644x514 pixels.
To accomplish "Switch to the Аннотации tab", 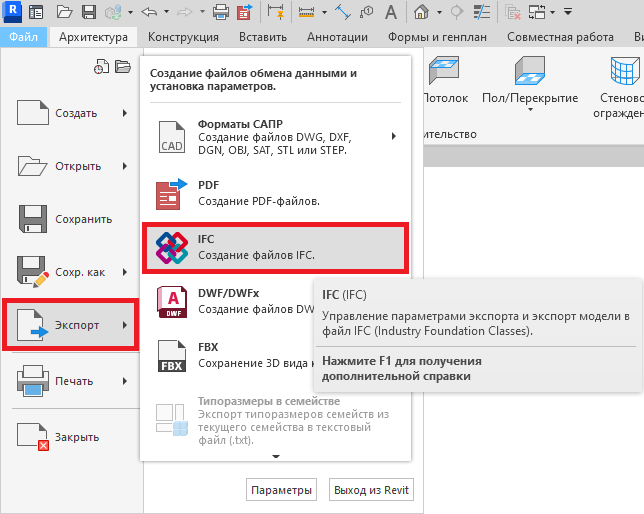I will click(x=338, y=37).
